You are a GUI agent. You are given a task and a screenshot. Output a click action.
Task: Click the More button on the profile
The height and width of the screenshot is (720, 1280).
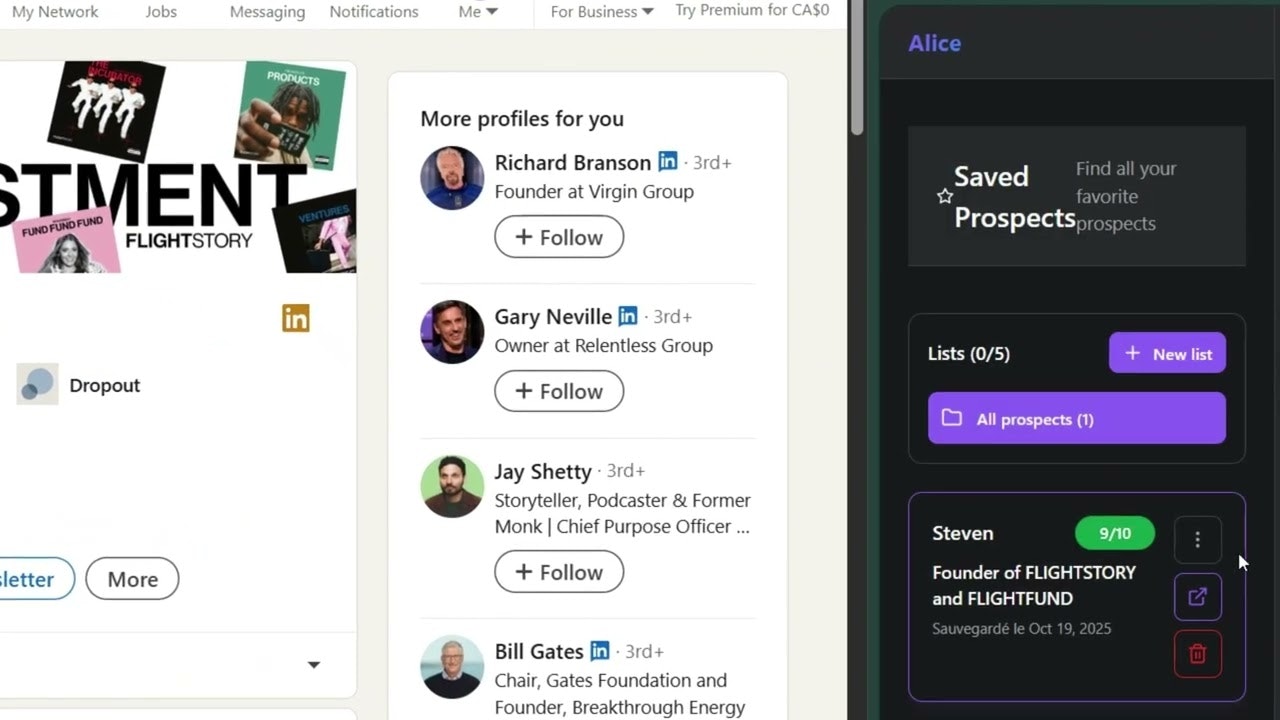click(132, 579)
